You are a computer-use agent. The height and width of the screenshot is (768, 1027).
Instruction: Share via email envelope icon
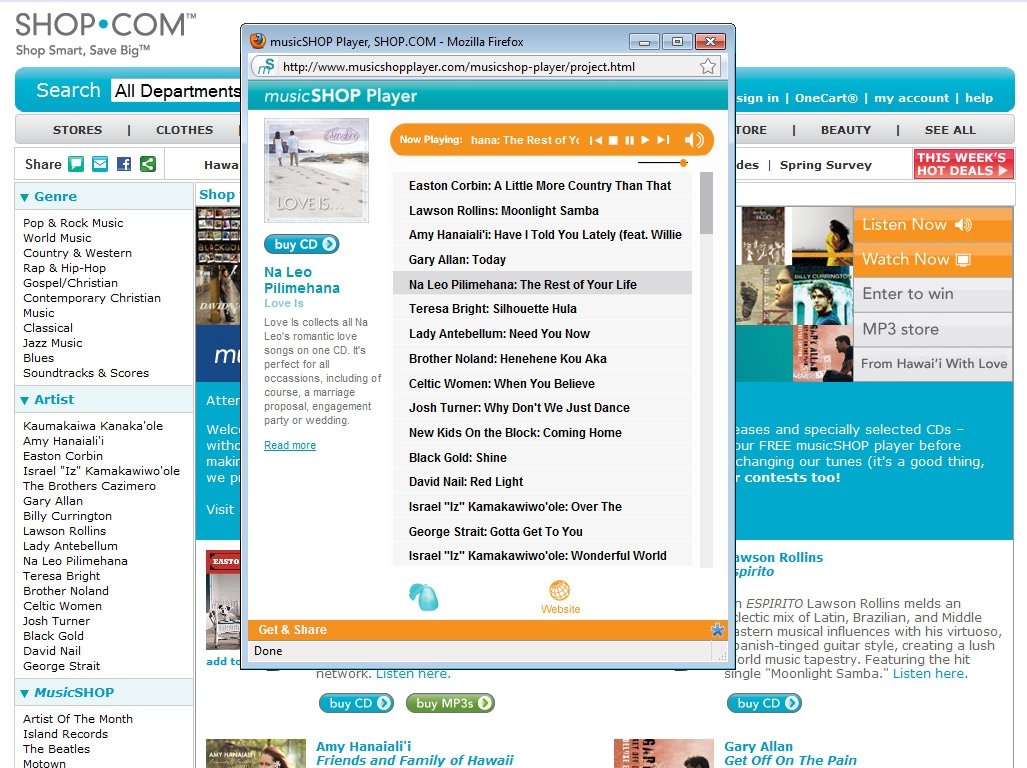[100, 164]
